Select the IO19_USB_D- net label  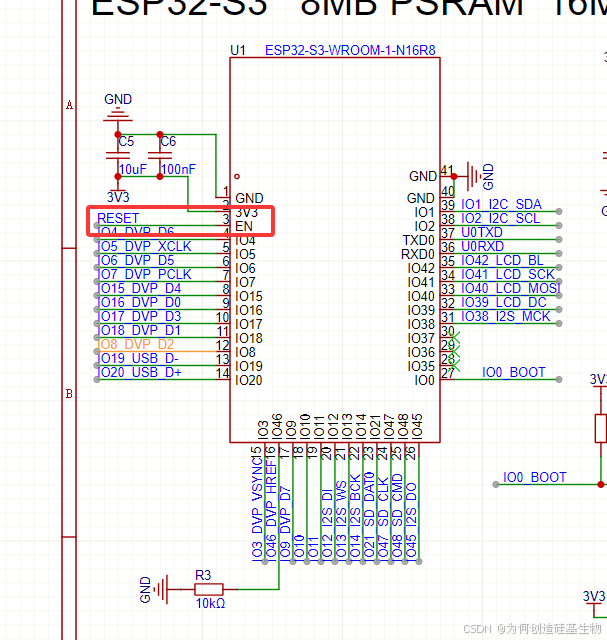click(138, 358)
